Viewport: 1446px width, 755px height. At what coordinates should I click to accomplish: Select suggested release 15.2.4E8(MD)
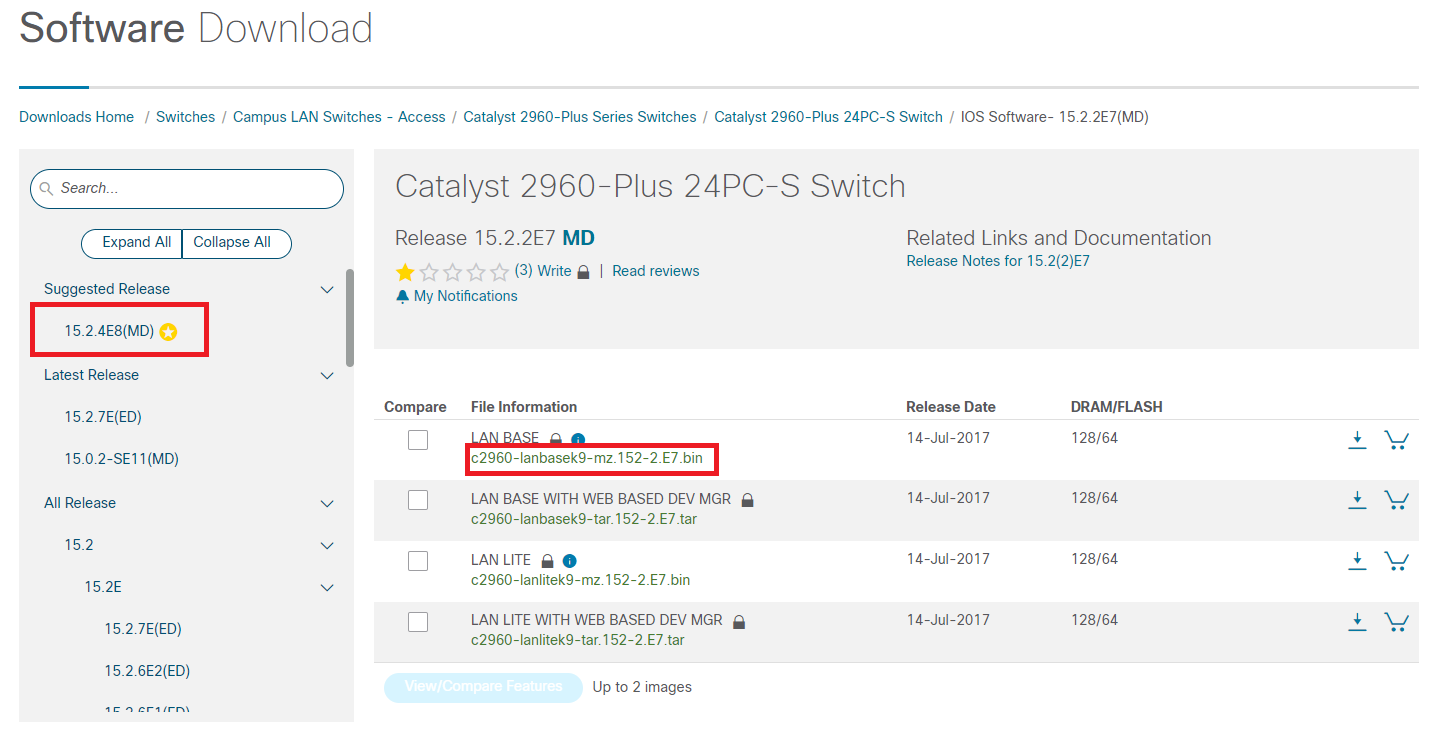pos(109,331)
